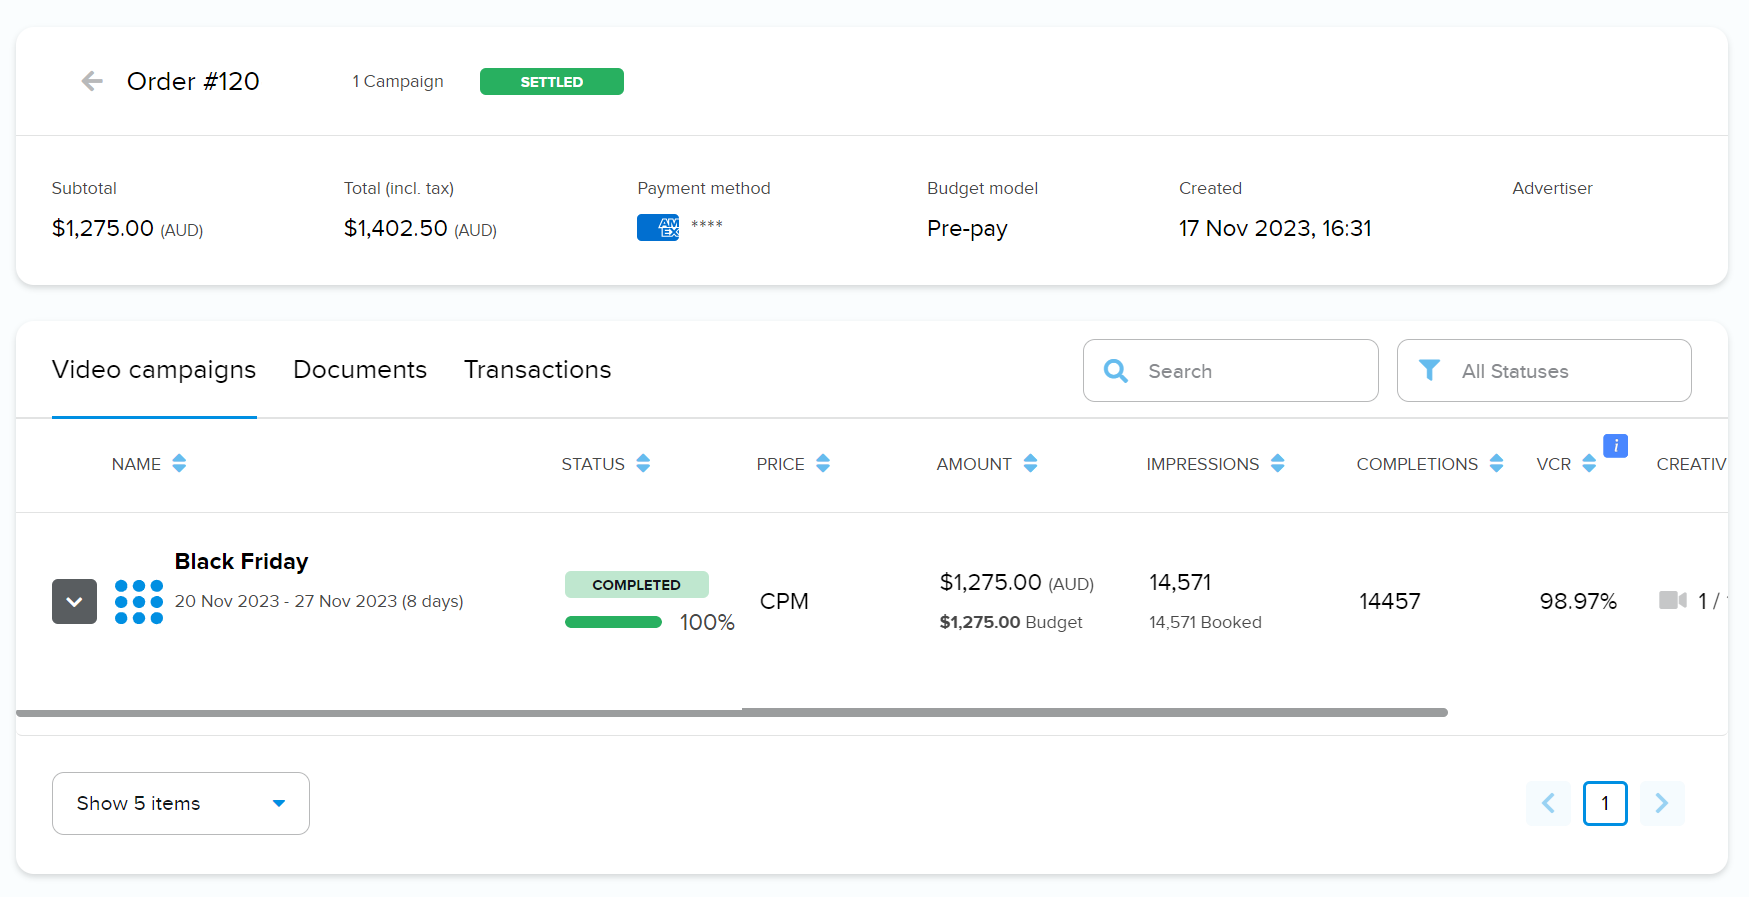Click the 14,571 impressions value
This screenshot has width=1749, height=897.
(1180, 582)
